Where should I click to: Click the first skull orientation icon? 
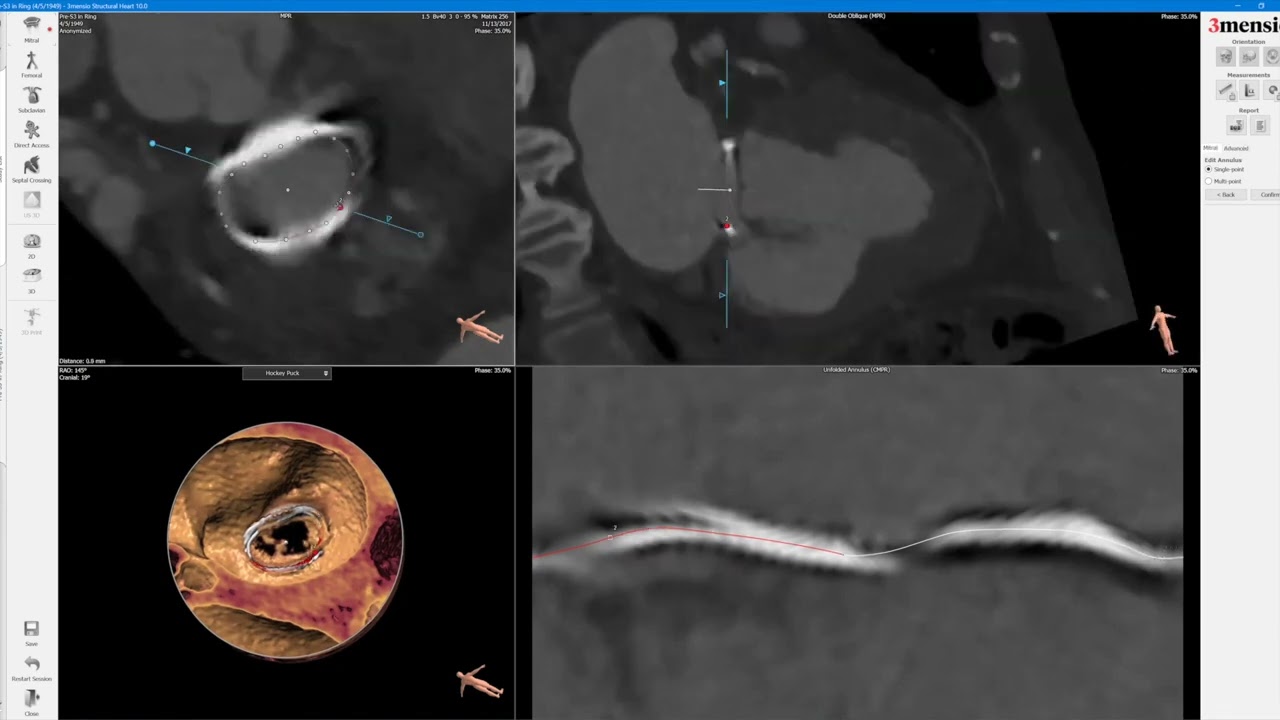pos(1225,57)
